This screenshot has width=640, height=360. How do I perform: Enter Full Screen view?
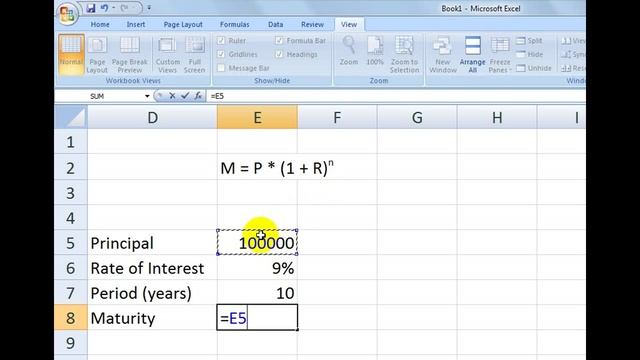(194, 55)
